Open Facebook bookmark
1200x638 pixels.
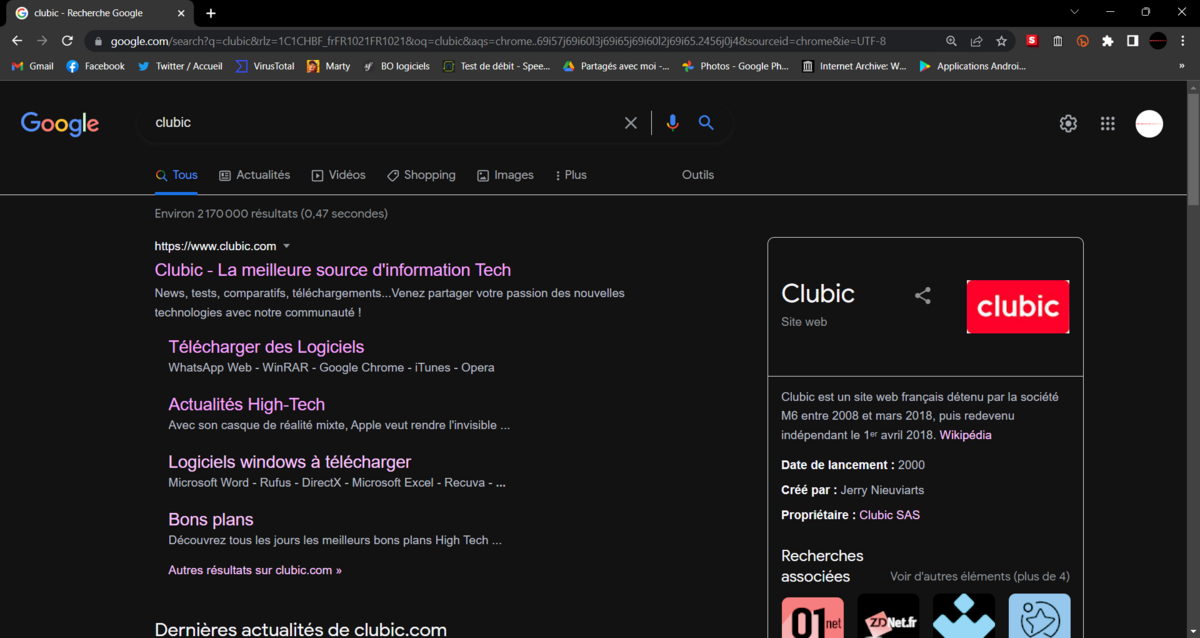point(95,66)
